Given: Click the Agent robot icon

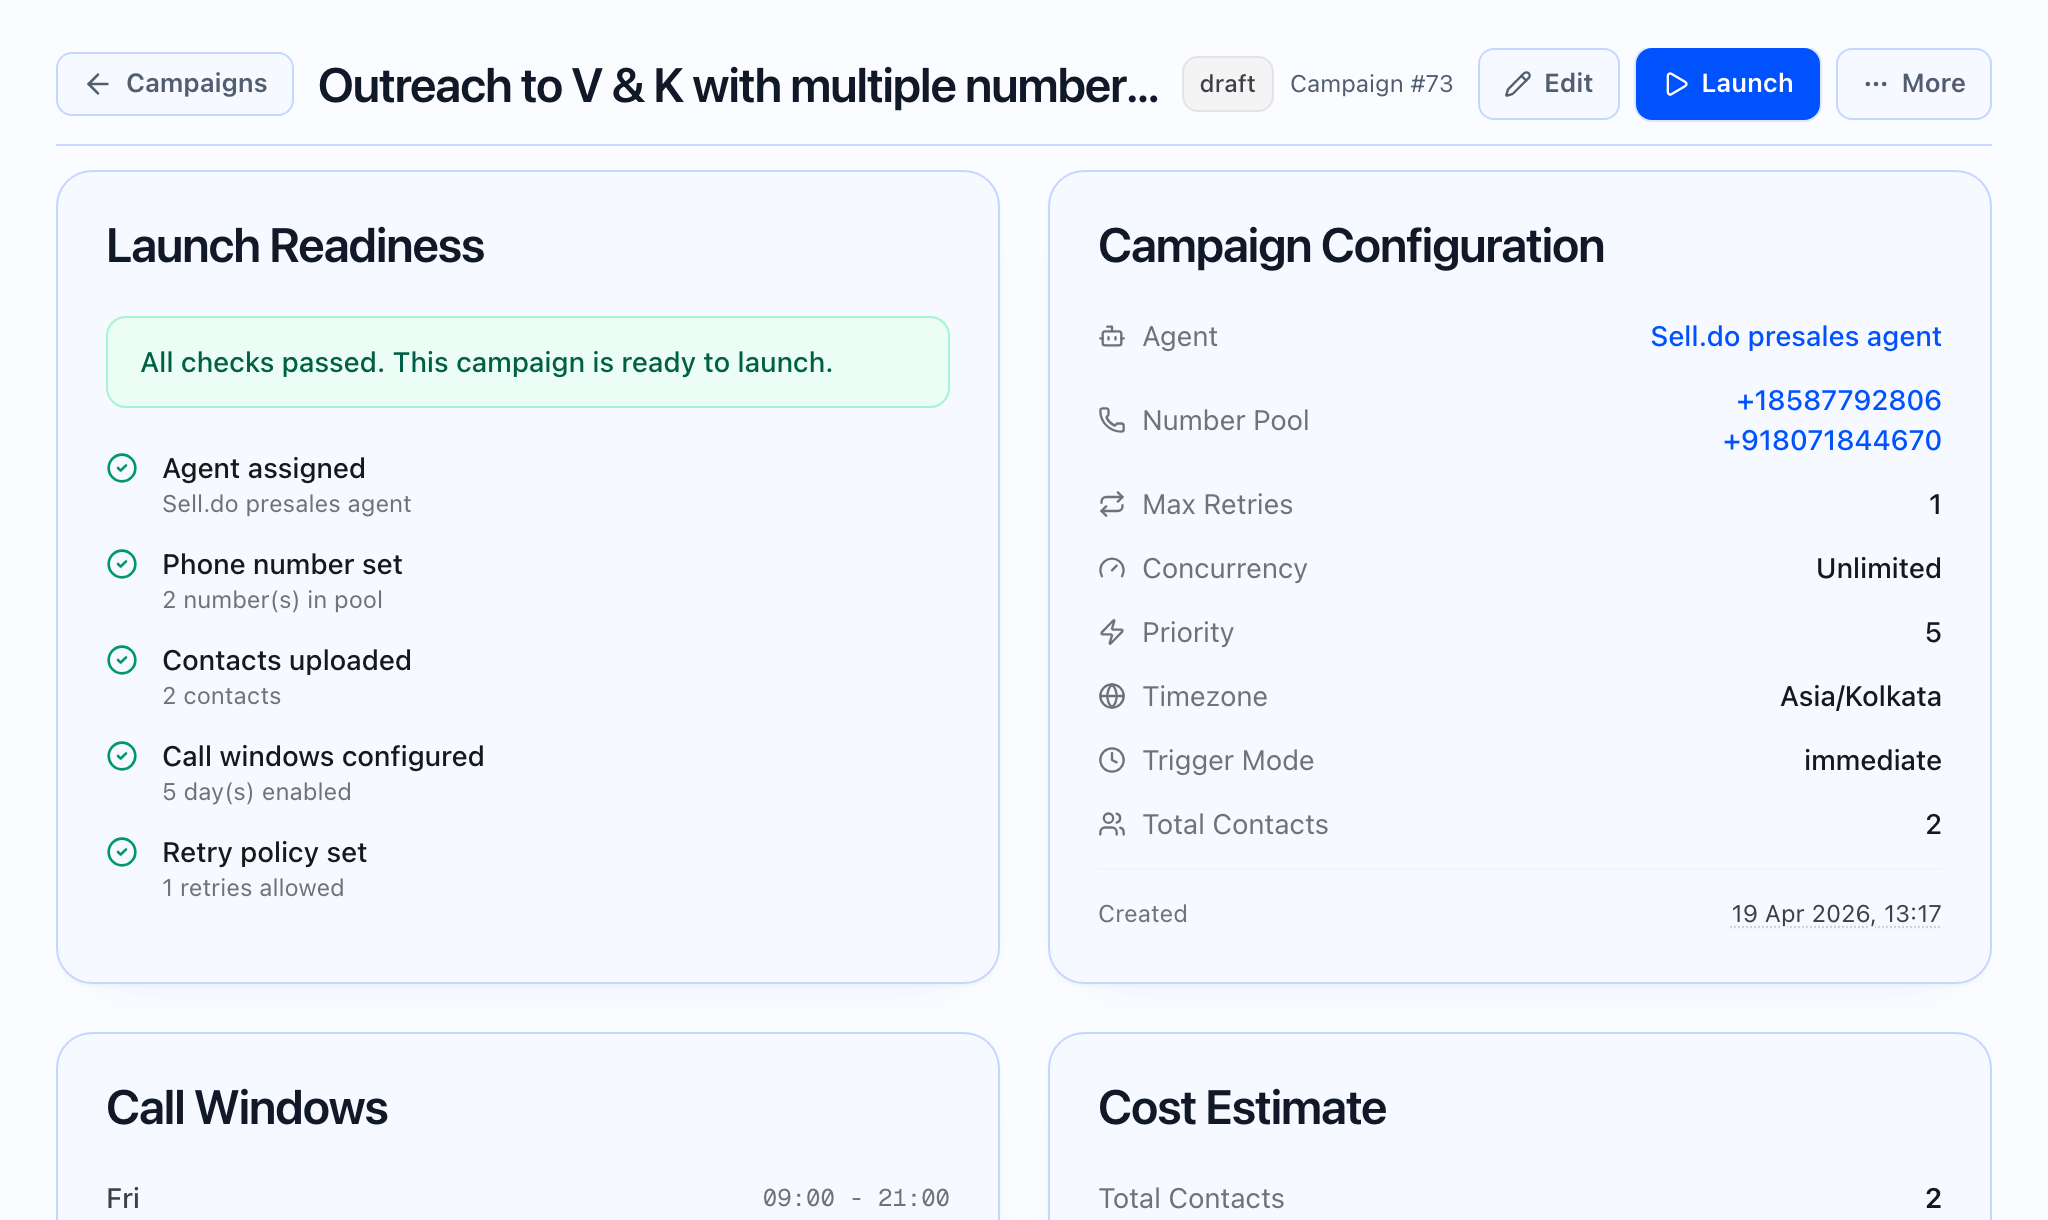Looking at the screenshot, I should 1112,336.
